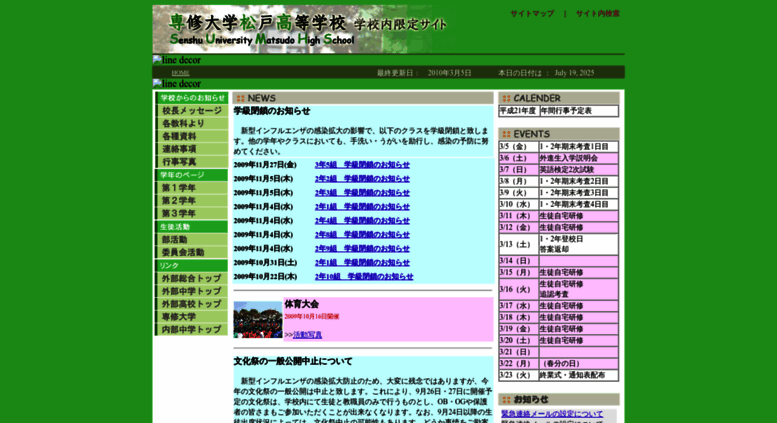Select the 最終更新日 2010年3月5日 text
The image size is (777, 423).
[x=424, y=73]
